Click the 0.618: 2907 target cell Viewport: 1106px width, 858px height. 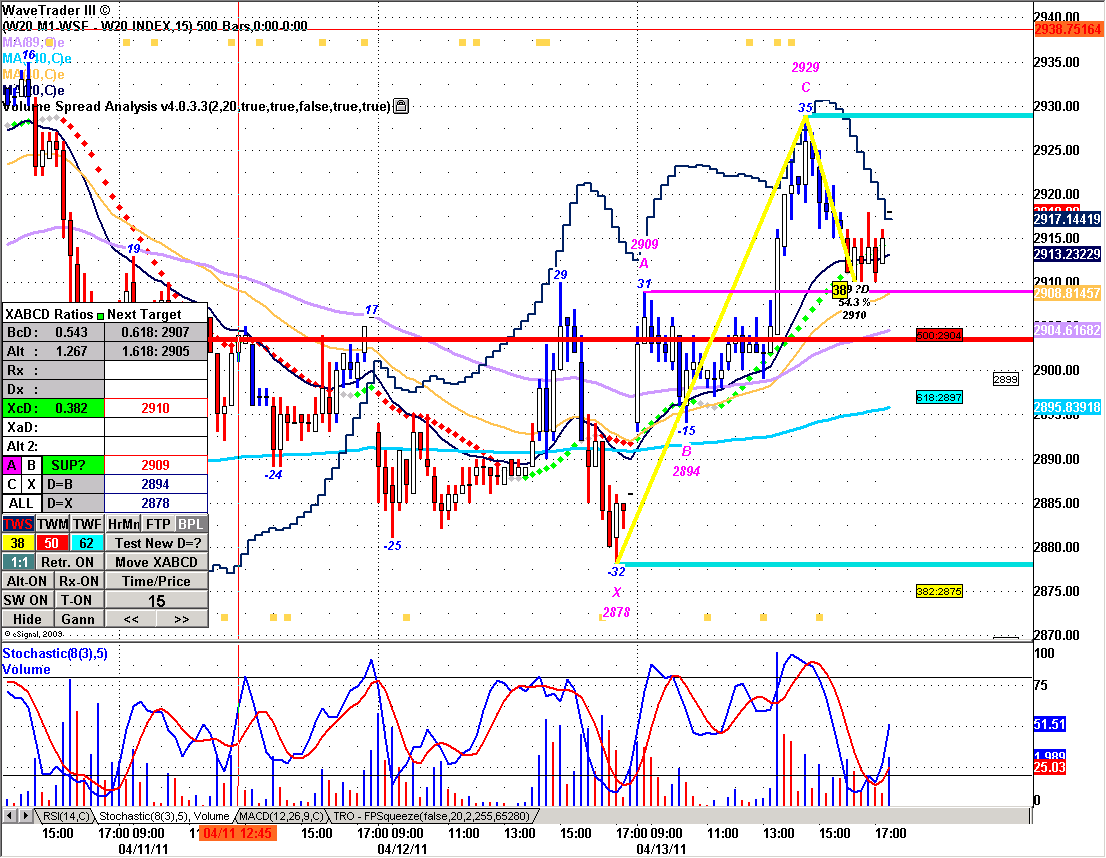[156, 332]
